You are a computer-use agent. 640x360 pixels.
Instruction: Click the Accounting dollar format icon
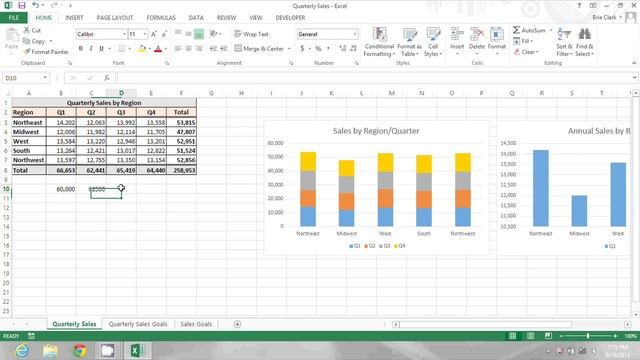[302, 49]
